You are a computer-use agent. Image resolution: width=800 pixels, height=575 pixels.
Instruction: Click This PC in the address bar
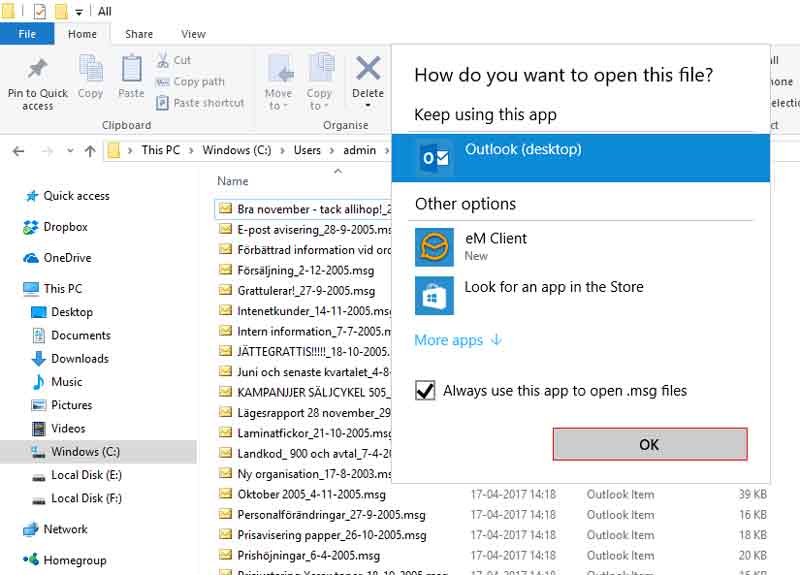tap(161, 151)
